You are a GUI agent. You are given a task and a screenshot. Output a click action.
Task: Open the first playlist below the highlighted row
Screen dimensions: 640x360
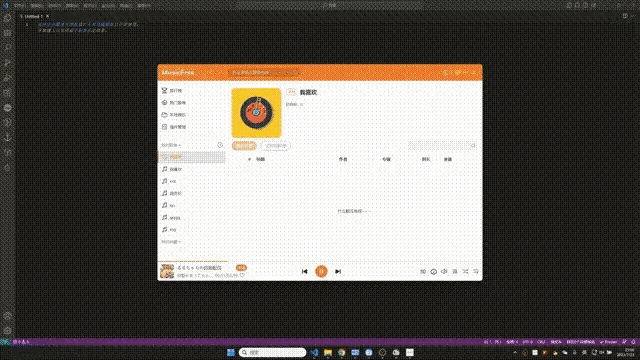(191, 169)
